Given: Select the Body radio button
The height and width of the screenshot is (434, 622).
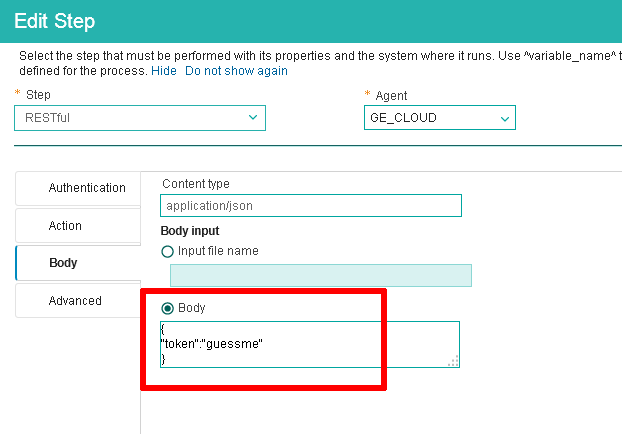Looking at the screenshot, I should [168, 308].
